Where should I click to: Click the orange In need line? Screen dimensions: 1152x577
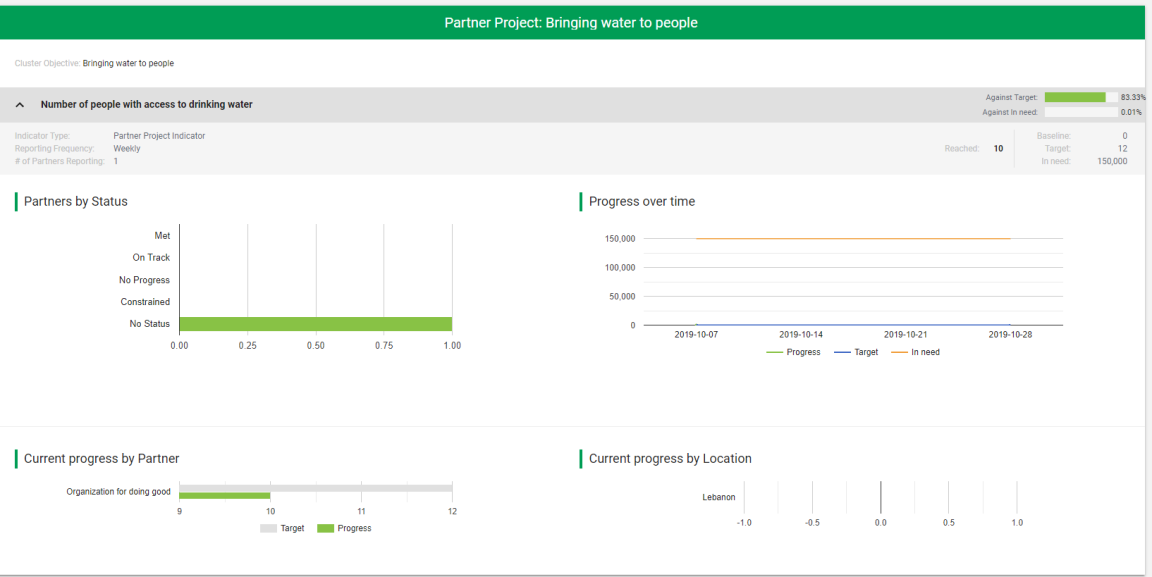click(852, 238)
